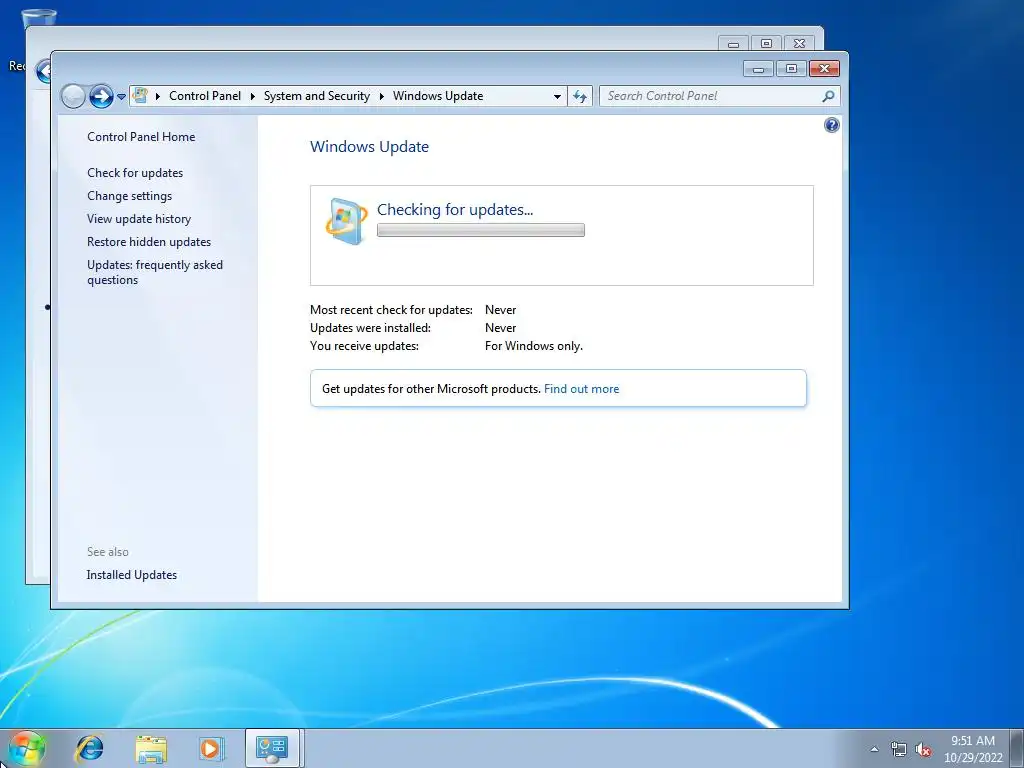Open the recent pages dropdown arrow

121,97
